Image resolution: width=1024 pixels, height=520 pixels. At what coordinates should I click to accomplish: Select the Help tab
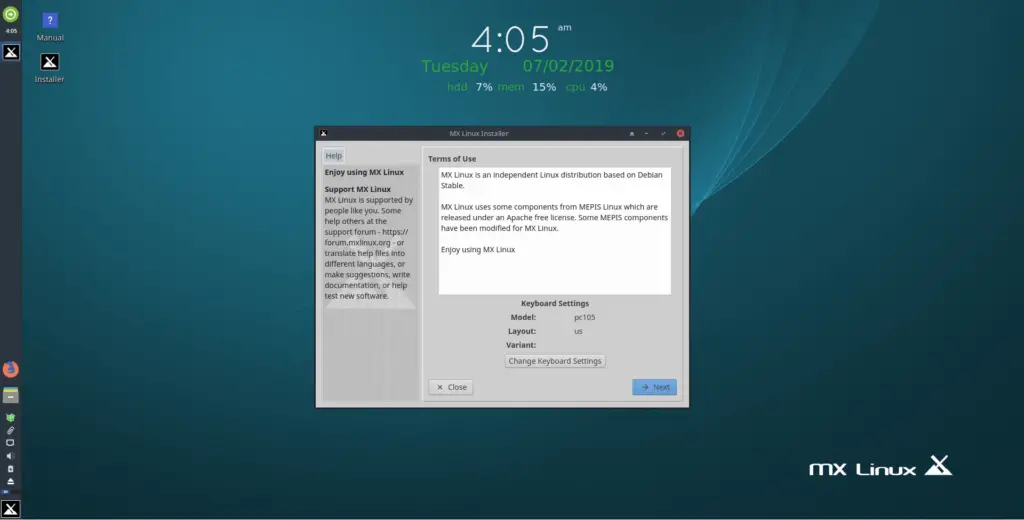coord(334,156)
